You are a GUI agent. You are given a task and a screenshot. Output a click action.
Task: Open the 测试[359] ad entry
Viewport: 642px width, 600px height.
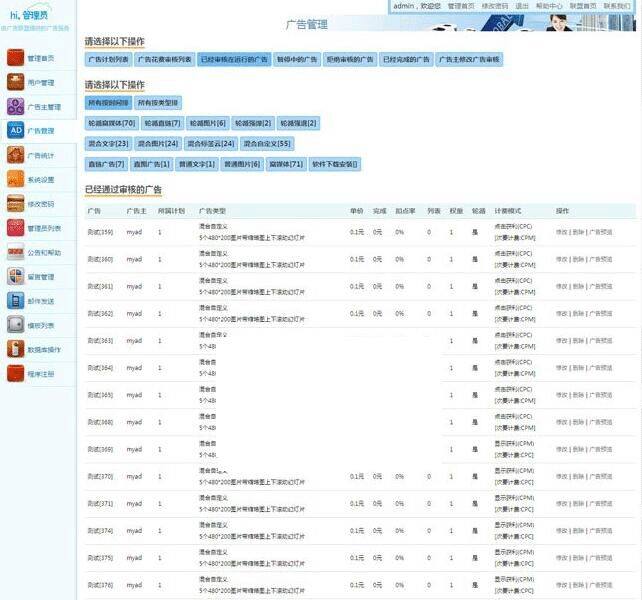(100, 232)
